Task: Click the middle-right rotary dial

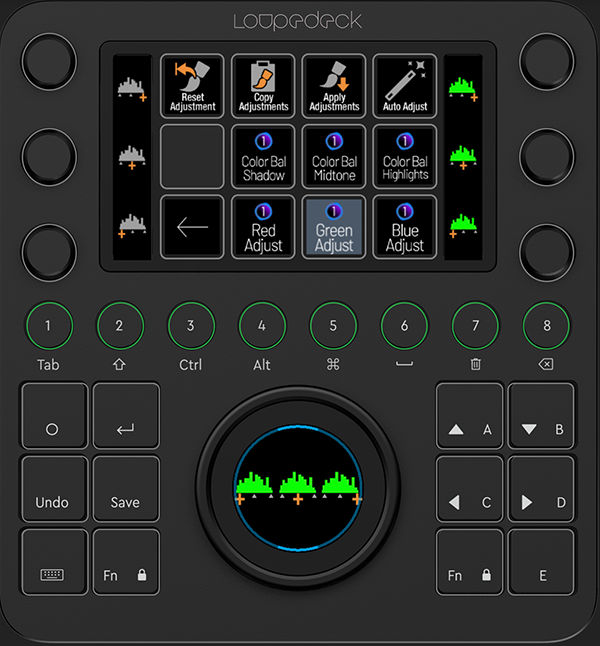Action: click(547, 157)
